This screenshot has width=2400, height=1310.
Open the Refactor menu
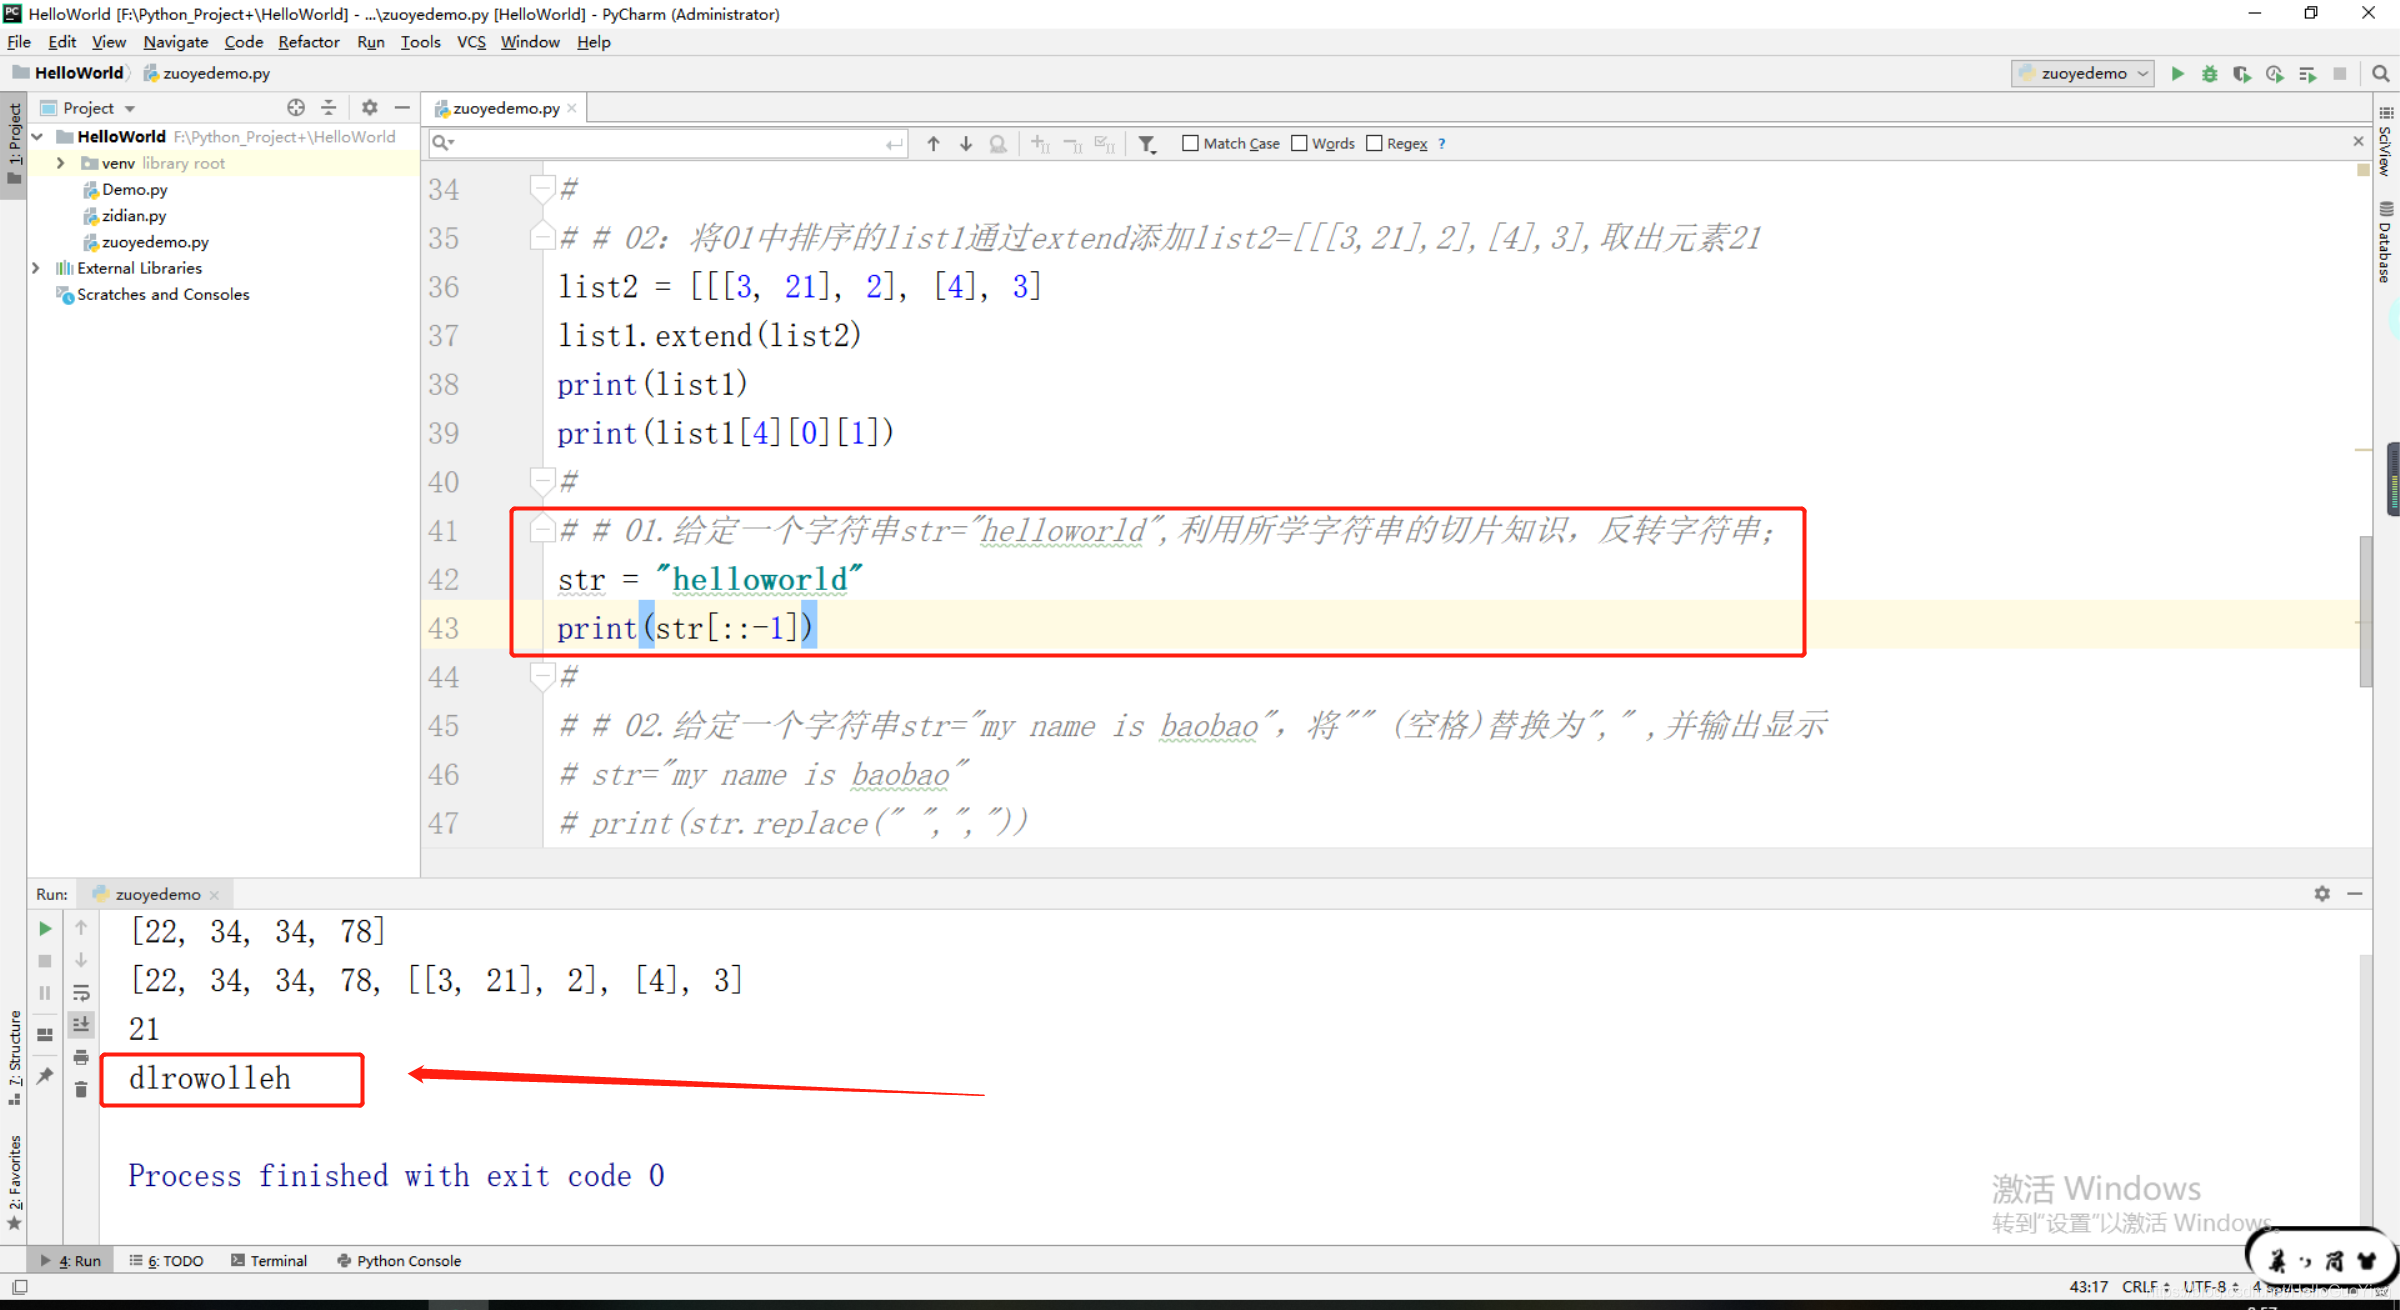point(308,42)
